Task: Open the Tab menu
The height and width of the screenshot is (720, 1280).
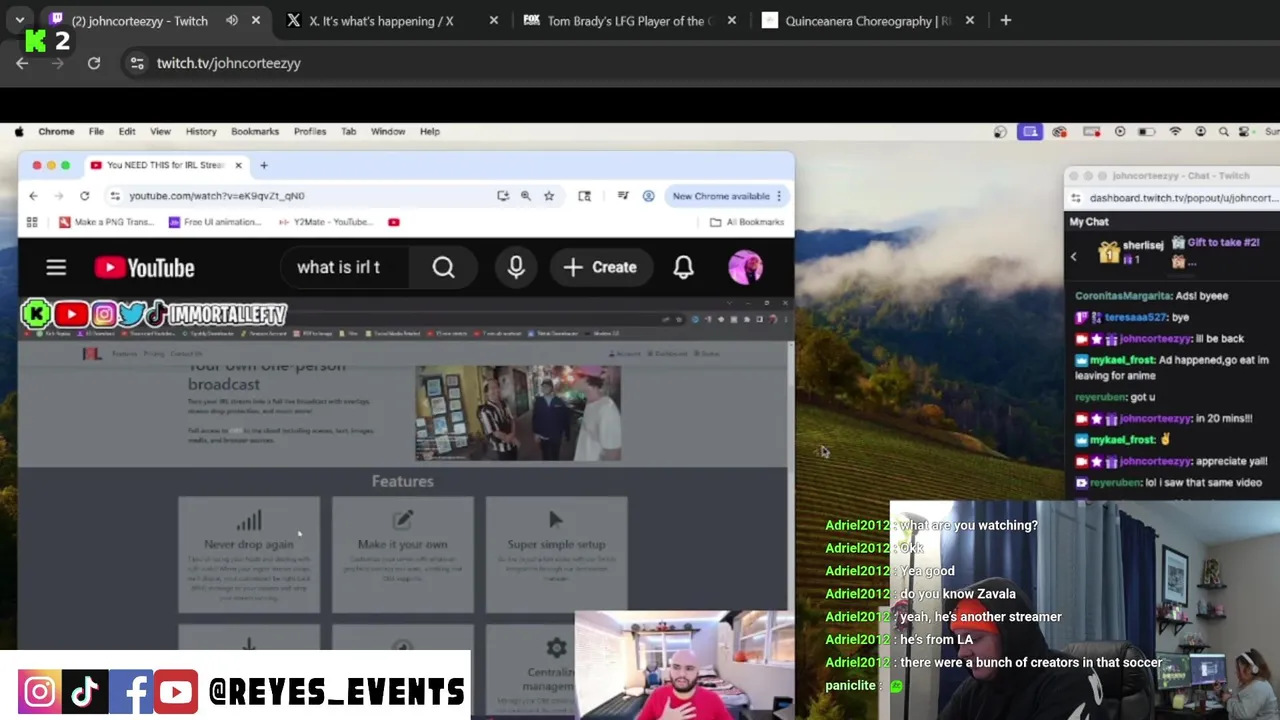Action: [348, 131]
